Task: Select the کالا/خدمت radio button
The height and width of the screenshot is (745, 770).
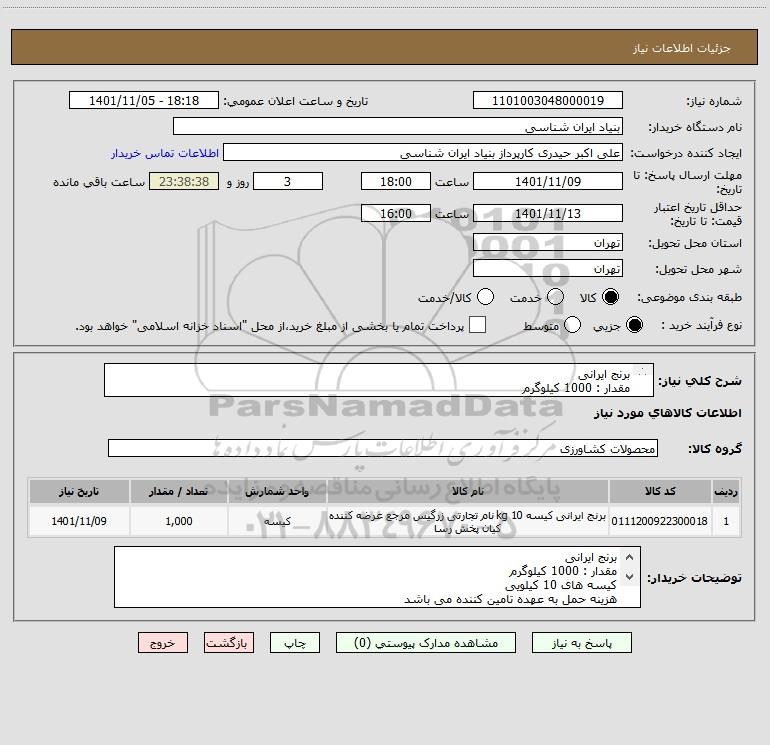Action: click(x=486, y=297)
